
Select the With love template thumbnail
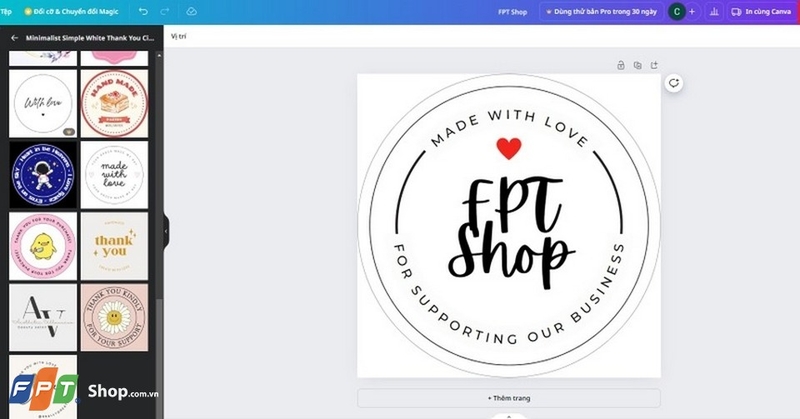tap(43, 103)
